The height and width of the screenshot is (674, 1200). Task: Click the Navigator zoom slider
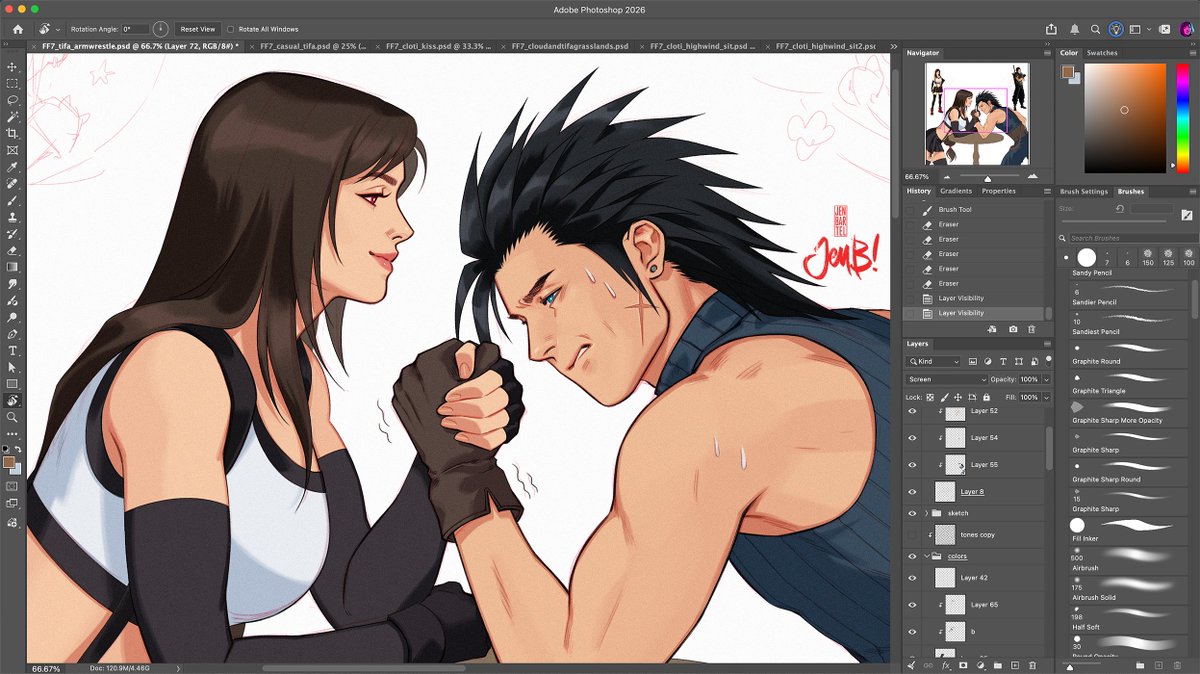click(x=987, y=176)
